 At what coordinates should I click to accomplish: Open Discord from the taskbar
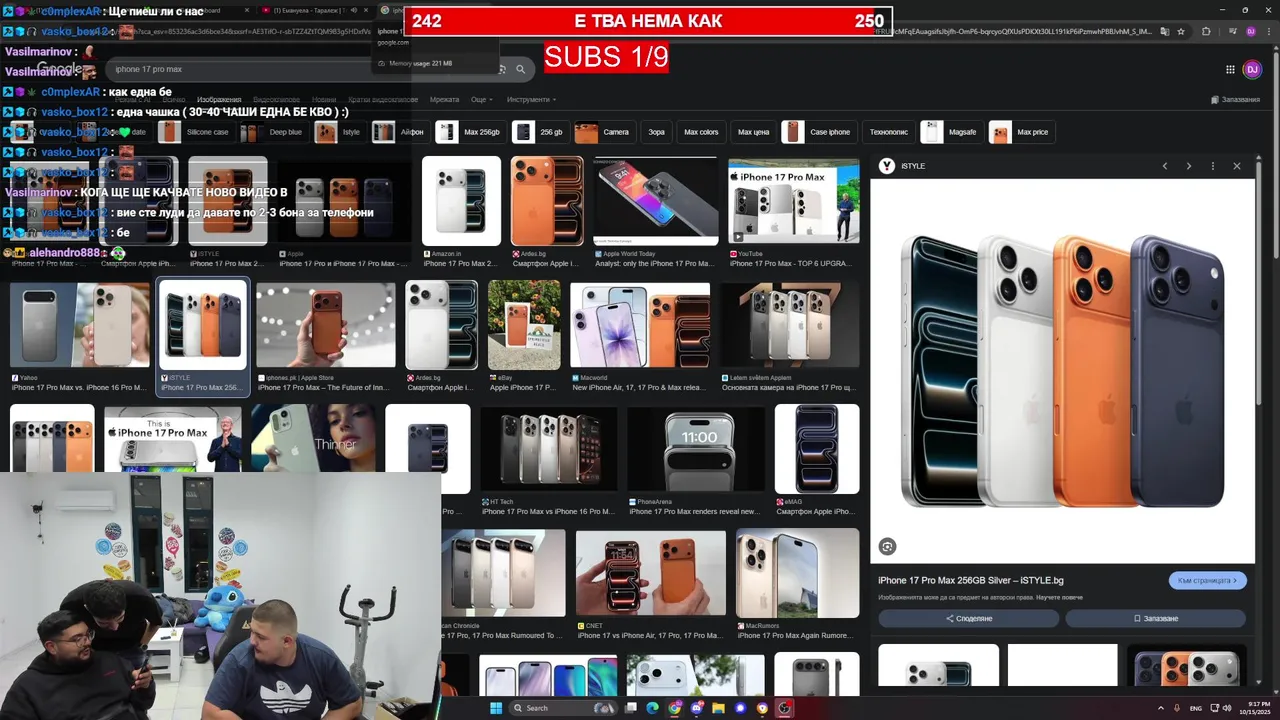tap(697, 708)
